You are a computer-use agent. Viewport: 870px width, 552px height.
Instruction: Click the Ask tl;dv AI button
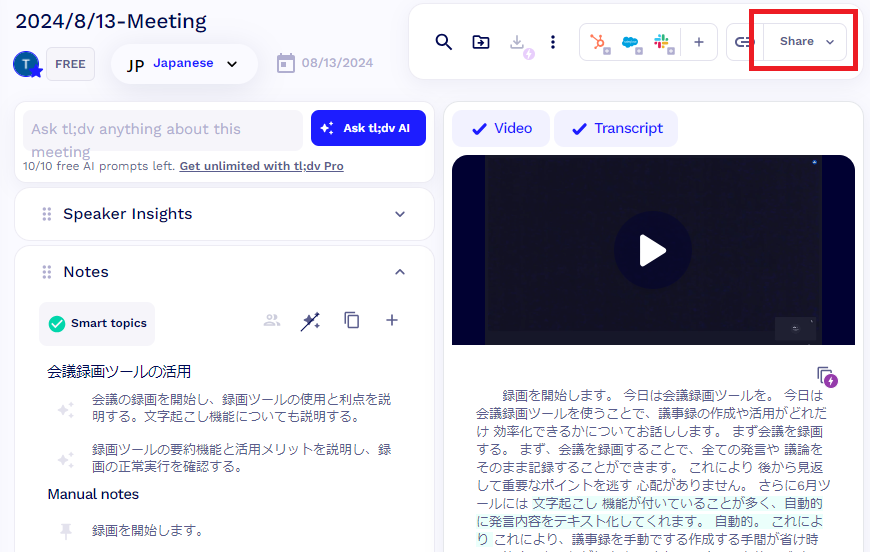point(368,128)
